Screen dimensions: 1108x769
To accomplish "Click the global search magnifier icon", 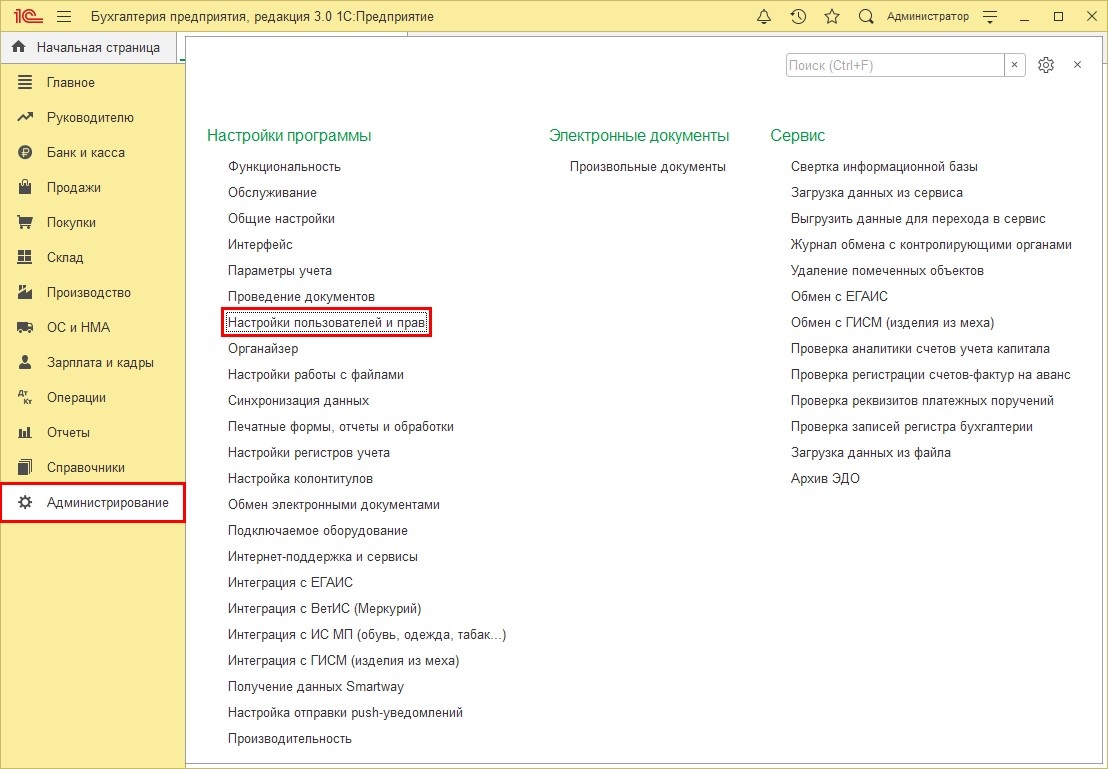I will (x=866, y=16).
